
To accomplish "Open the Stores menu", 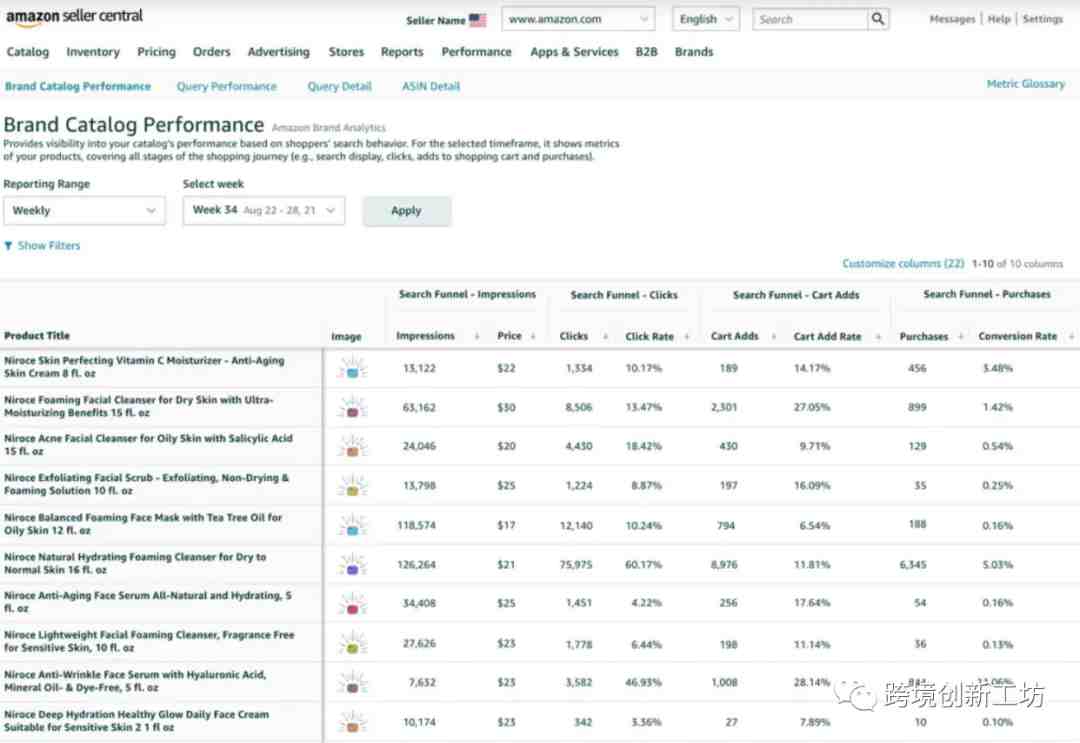I will click(x=346, y=52).
